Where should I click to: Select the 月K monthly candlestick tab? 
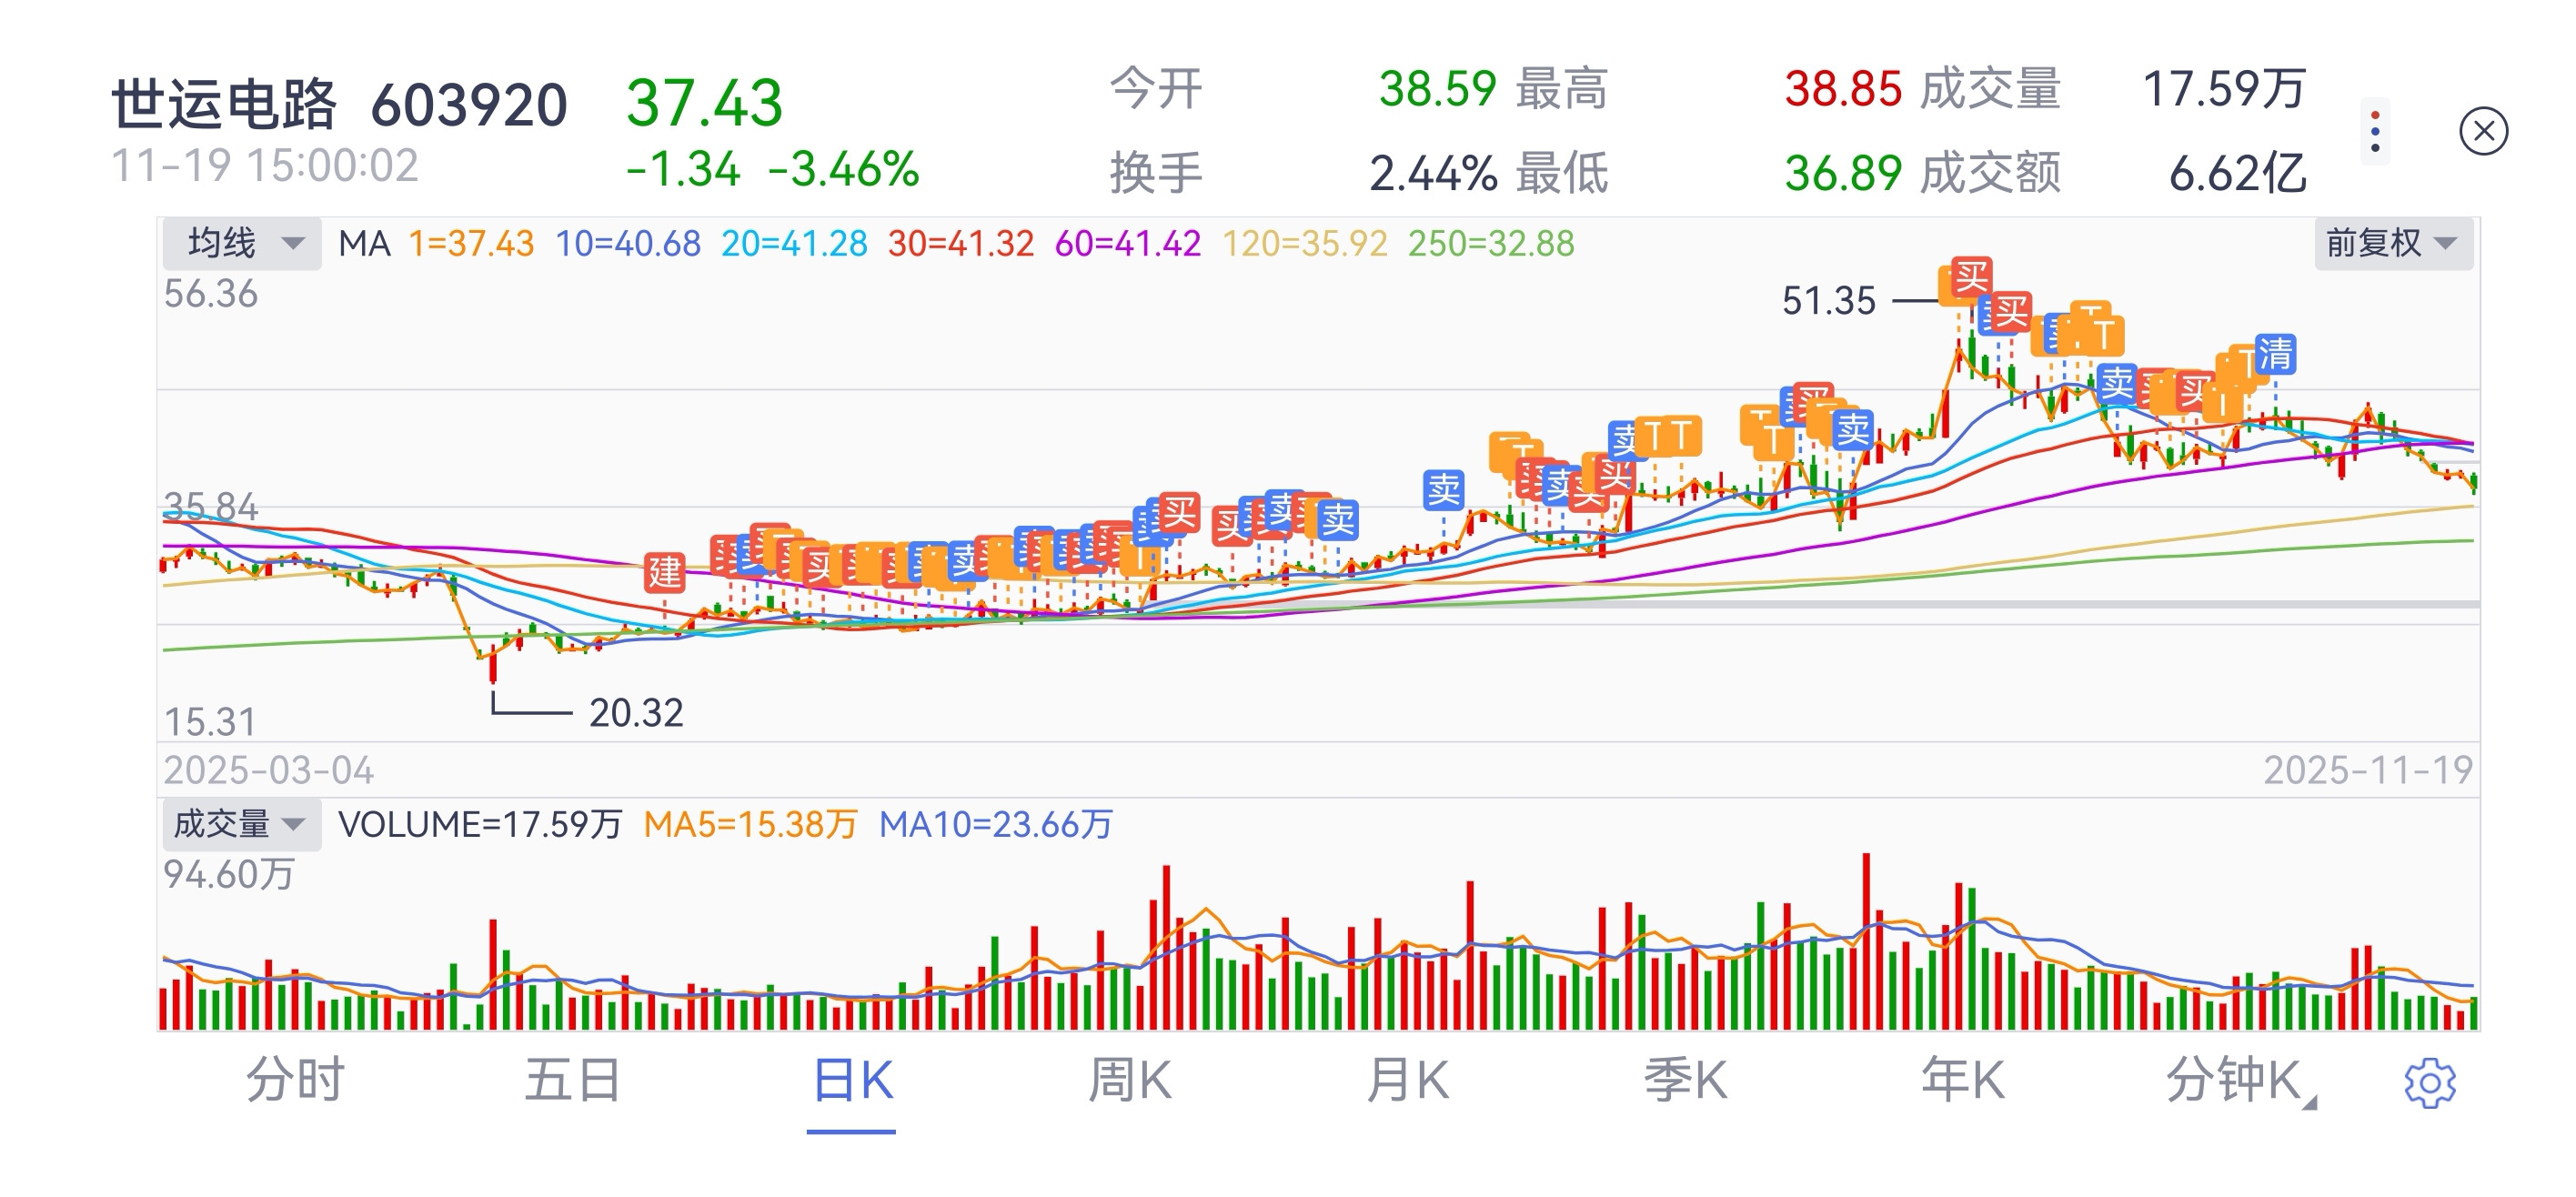click(1407, 1081)
